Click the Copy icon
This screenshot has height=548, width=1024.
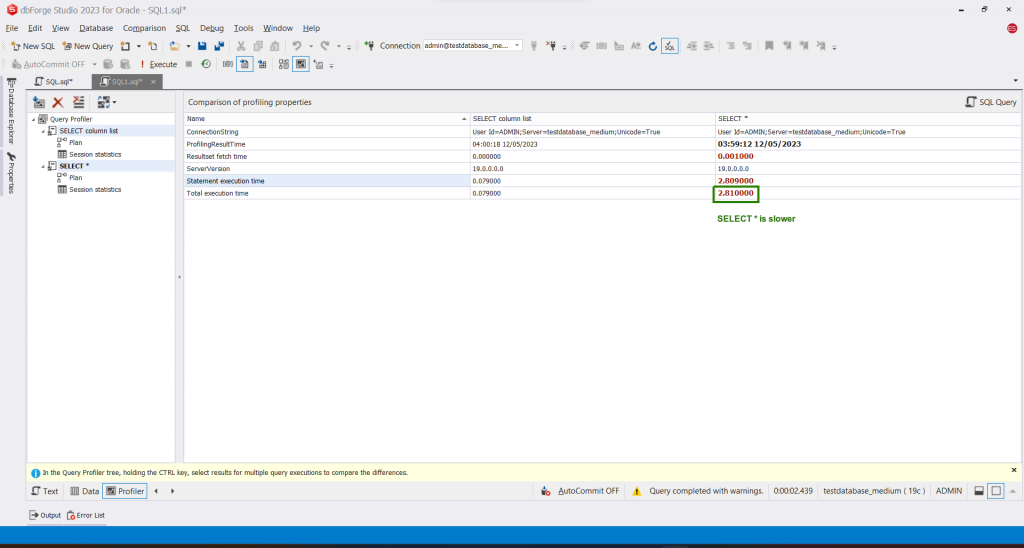[258, 46]
